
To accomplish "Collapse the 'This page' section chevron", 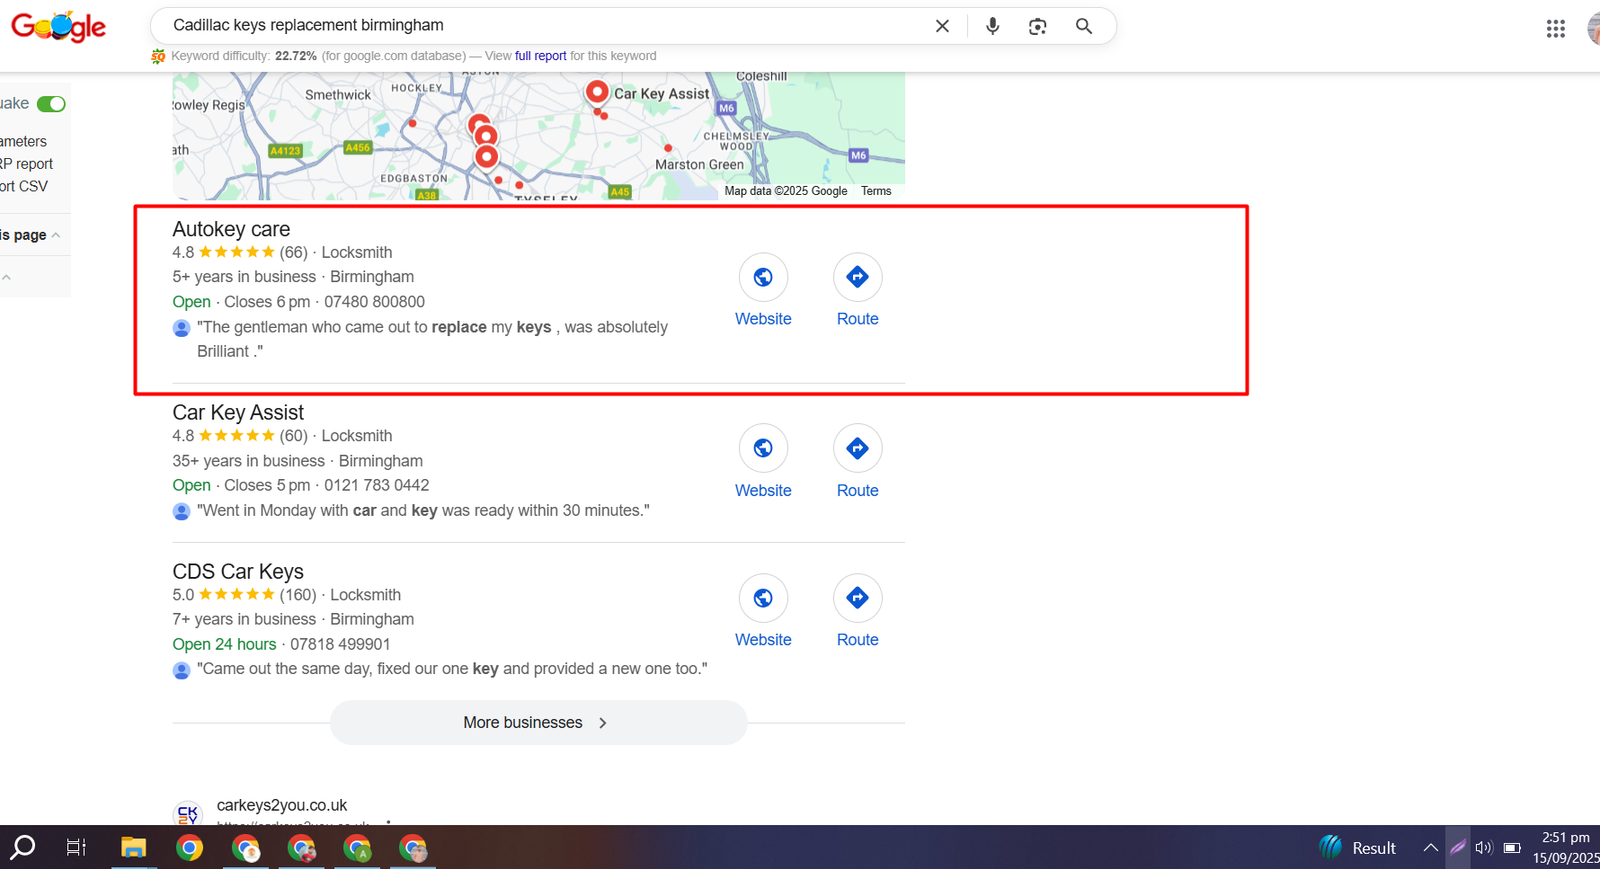I will (56, 235).
